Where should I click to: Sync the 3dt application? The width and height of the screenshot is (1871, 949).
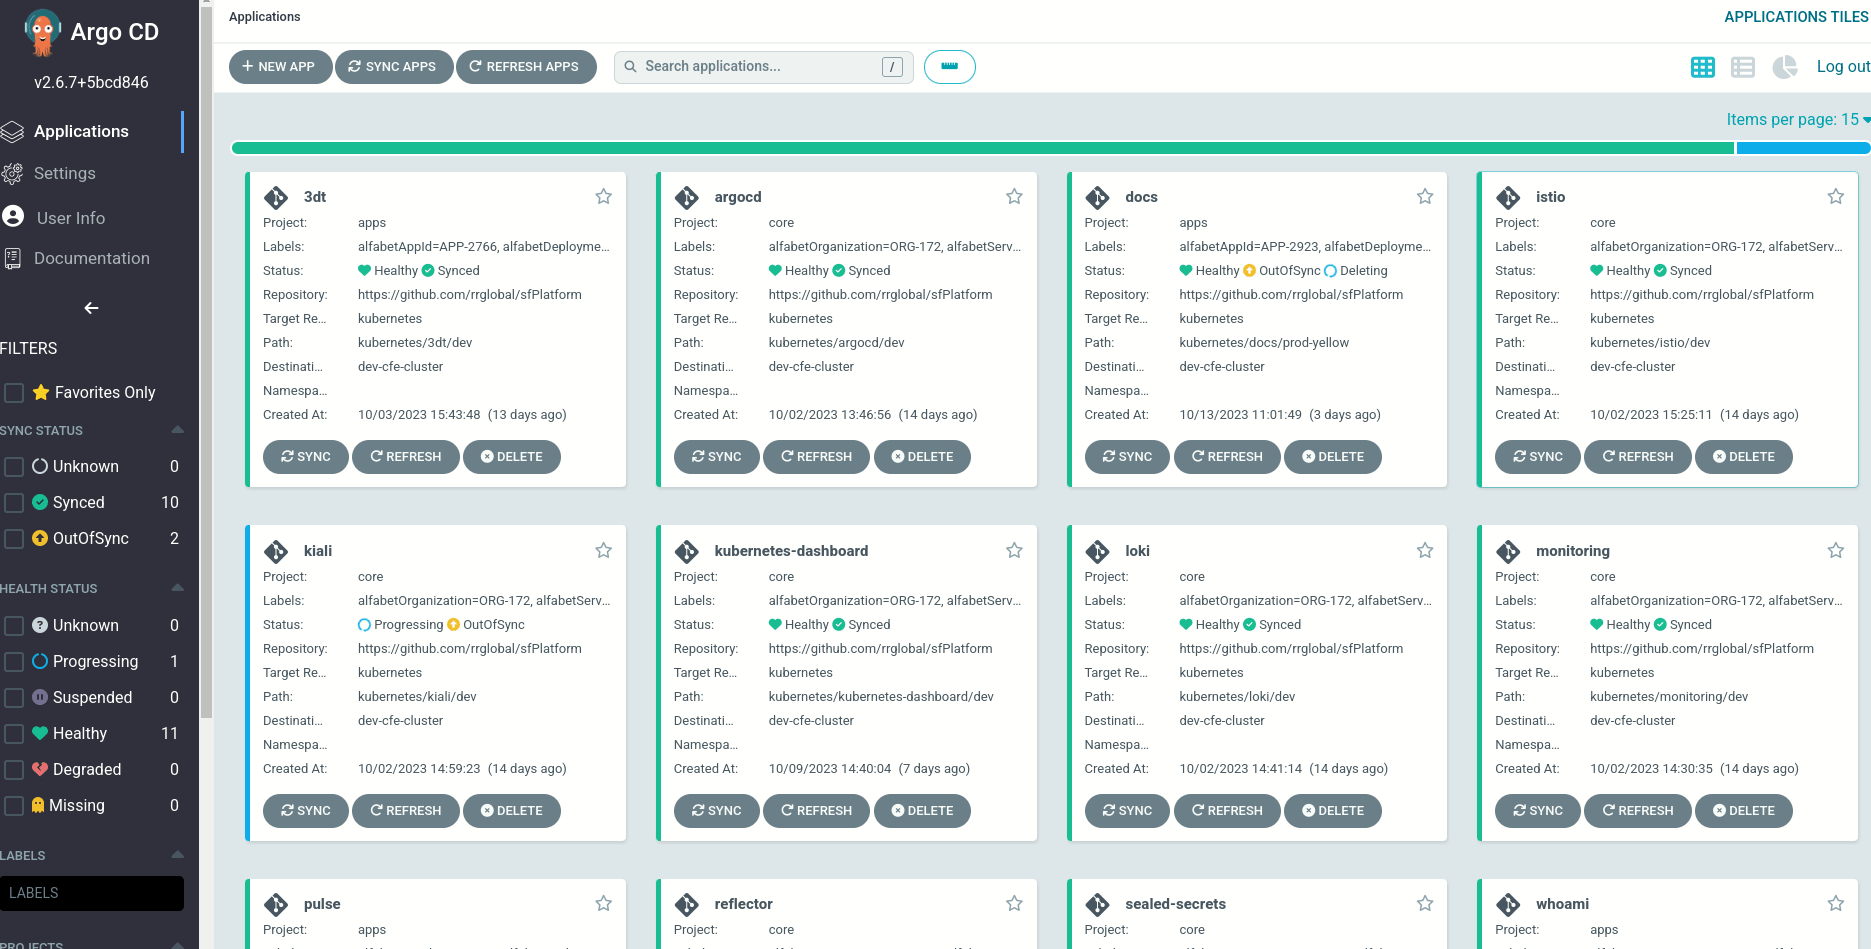(306, 457)
